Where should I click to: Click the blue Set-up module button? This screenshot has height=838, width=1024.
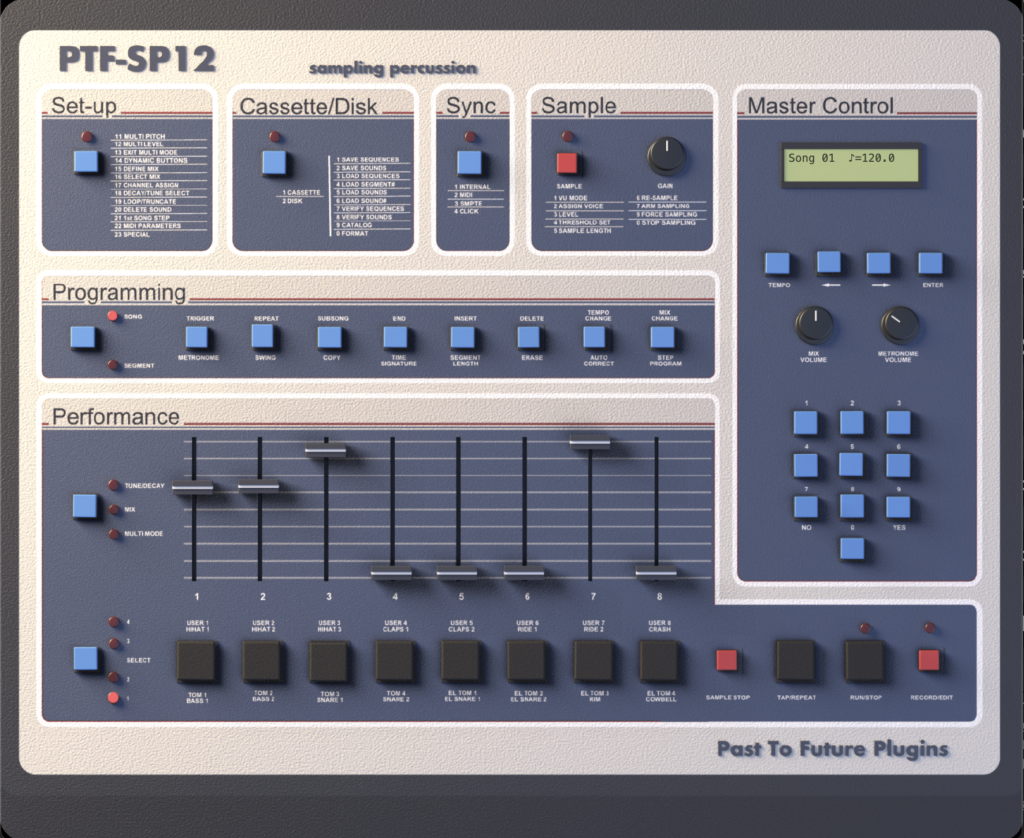(x=86, y=161)
